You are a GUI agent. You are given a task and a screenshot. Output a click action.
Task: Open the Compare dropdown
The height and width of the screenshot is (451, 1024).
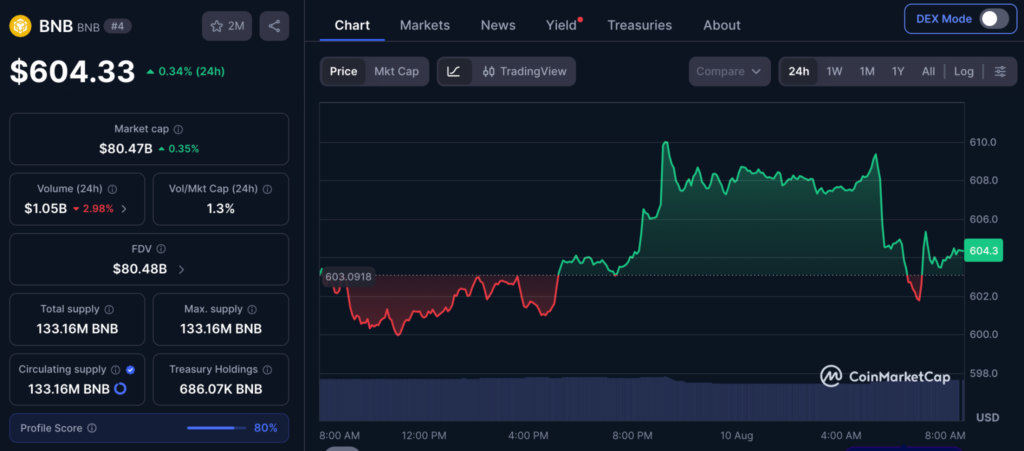click(x=729, y=72)
